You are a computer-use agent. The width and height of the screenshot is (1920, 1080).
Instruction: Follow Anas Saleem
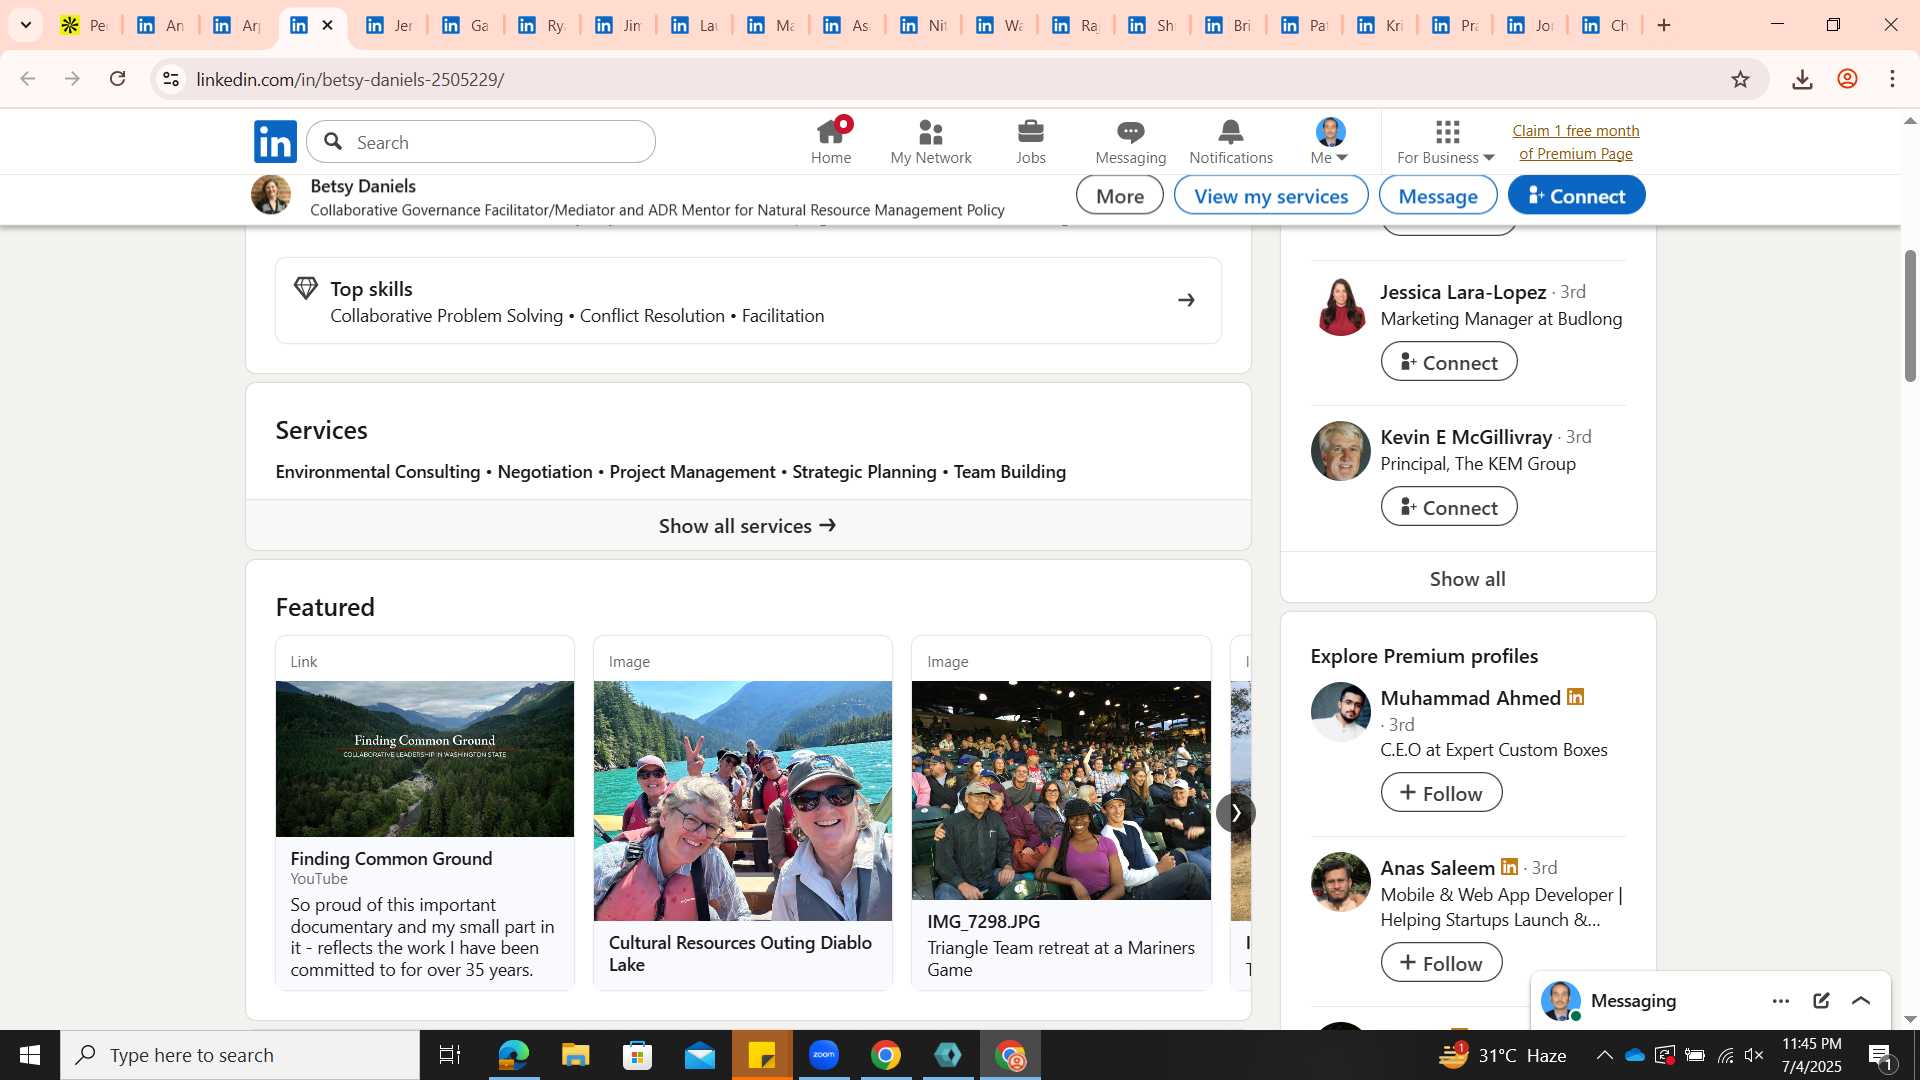pyautogui.click(x=1441, y=963)
